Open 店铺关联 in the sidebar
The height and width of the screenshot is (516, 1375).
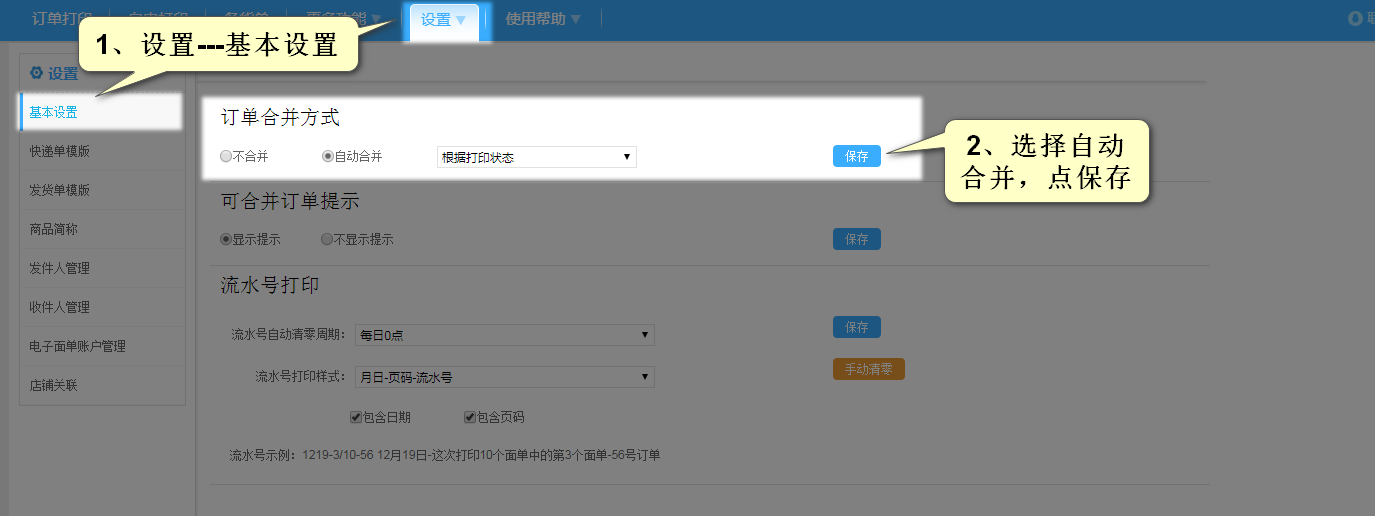pyautogui.click(x=53, y=385)
